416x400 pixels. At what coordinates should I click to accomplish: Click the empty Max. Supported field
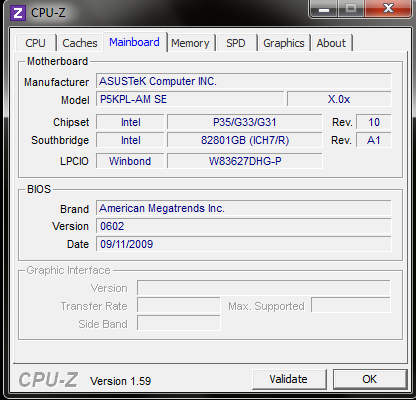point(351,306)
